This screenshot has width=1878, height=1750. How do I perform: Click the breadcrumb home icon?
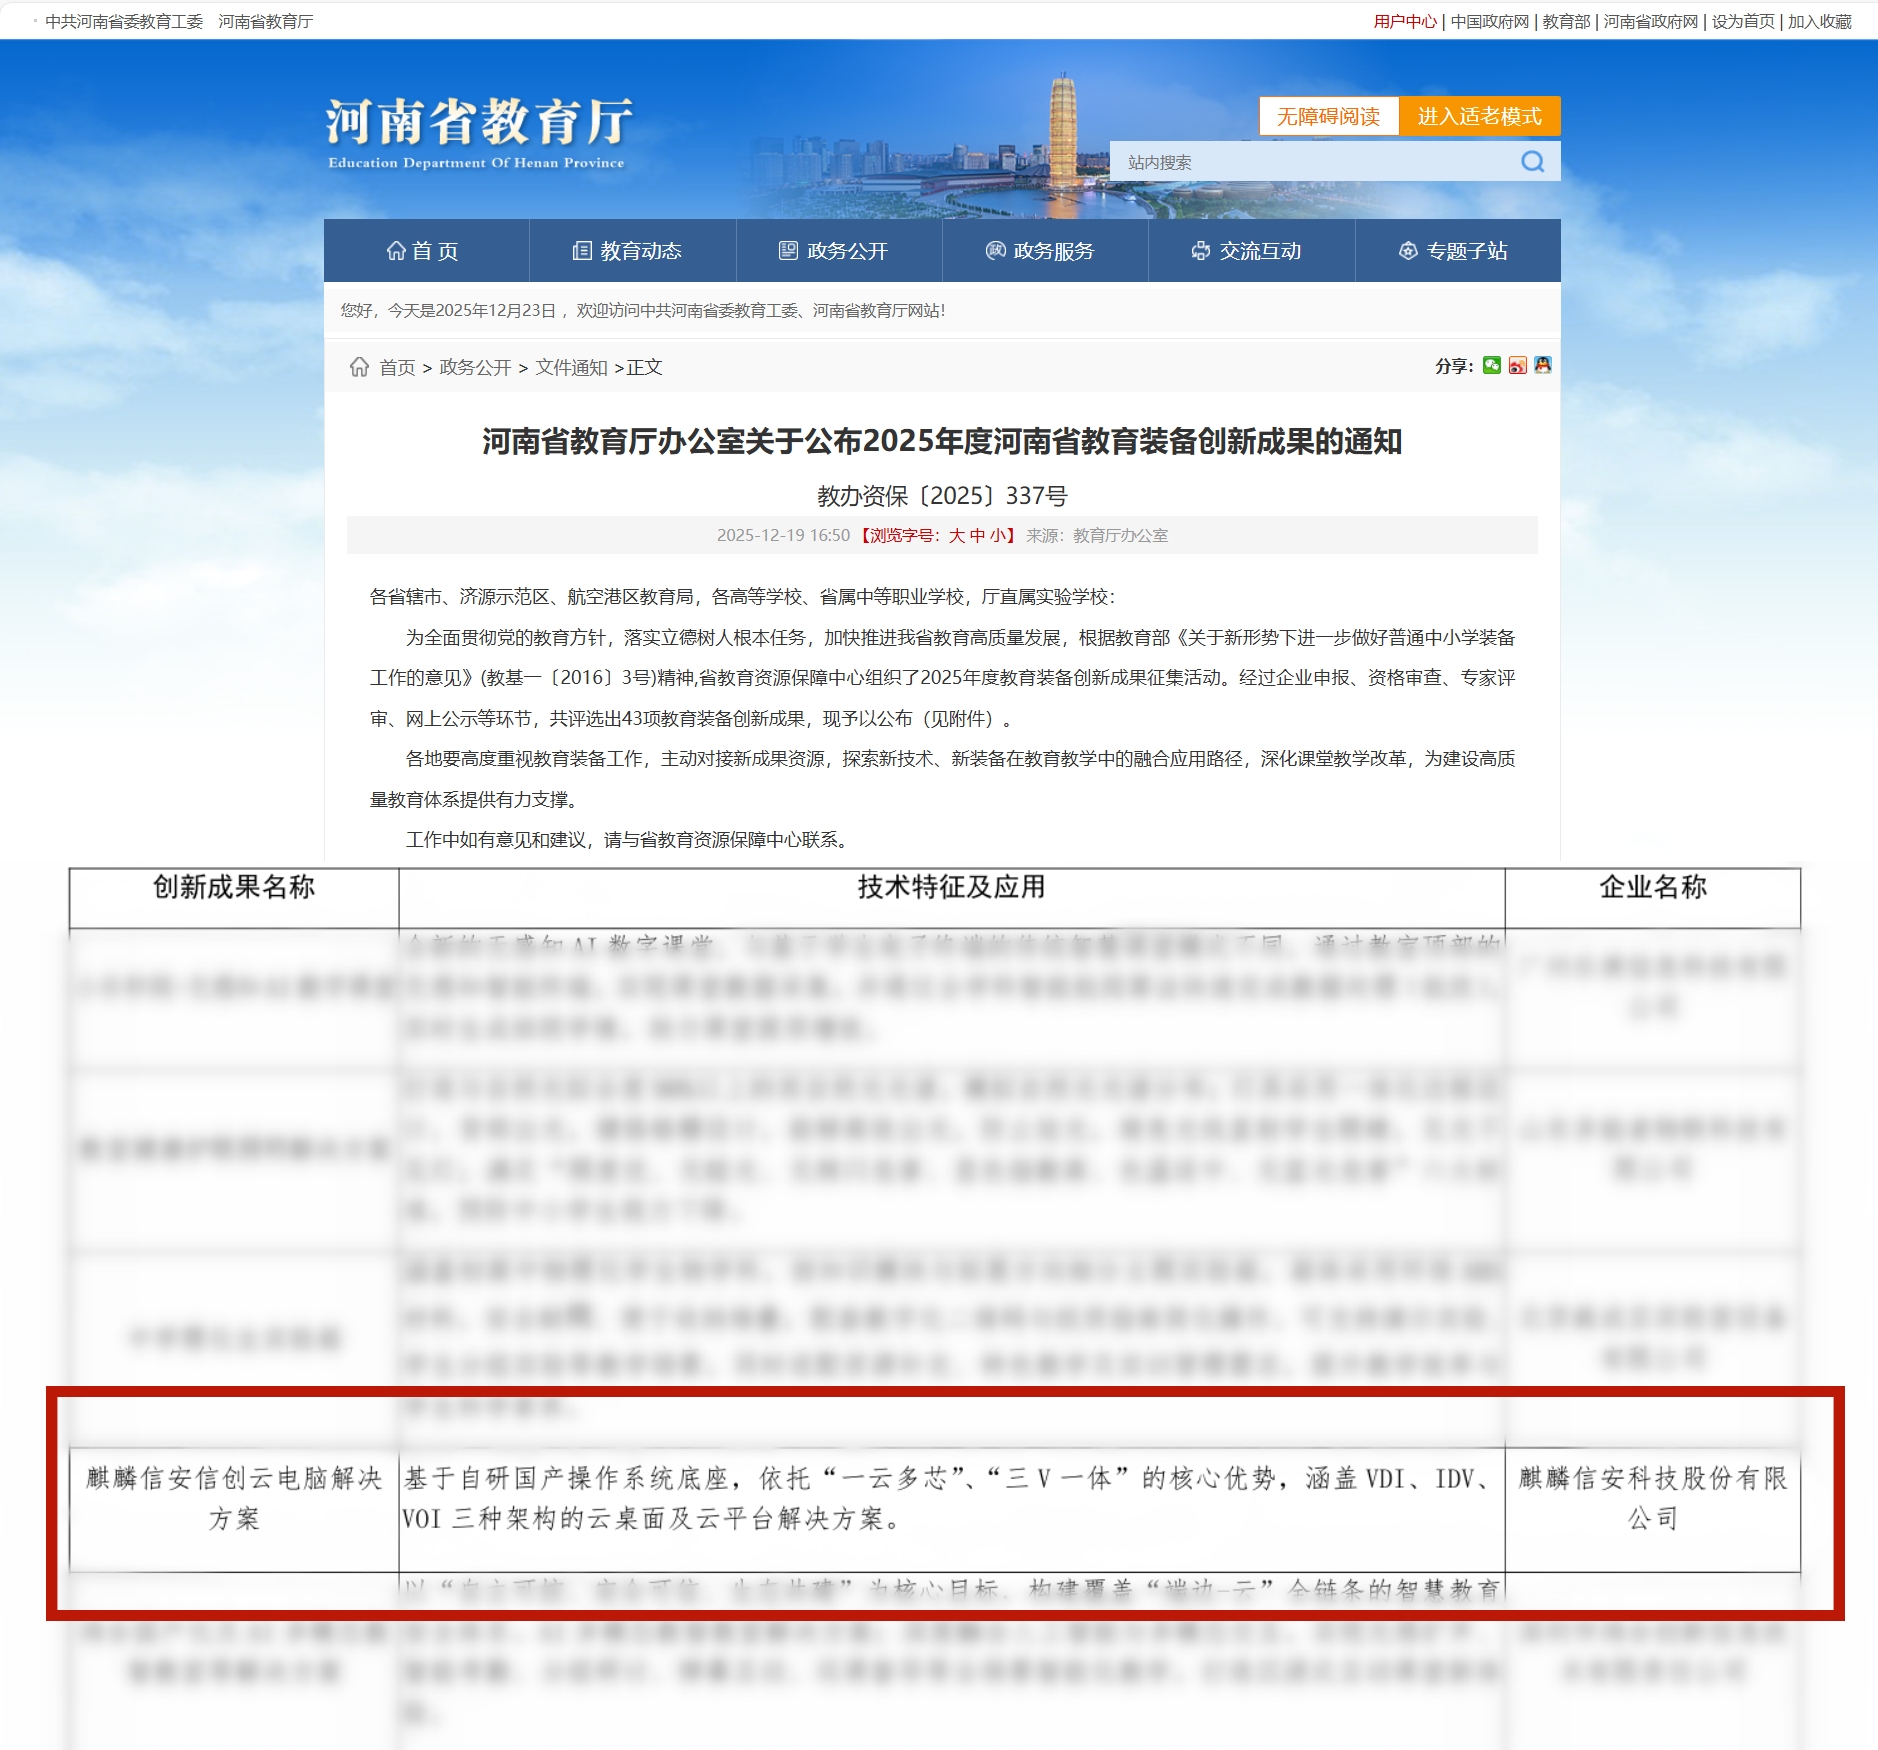pos(359,367)
